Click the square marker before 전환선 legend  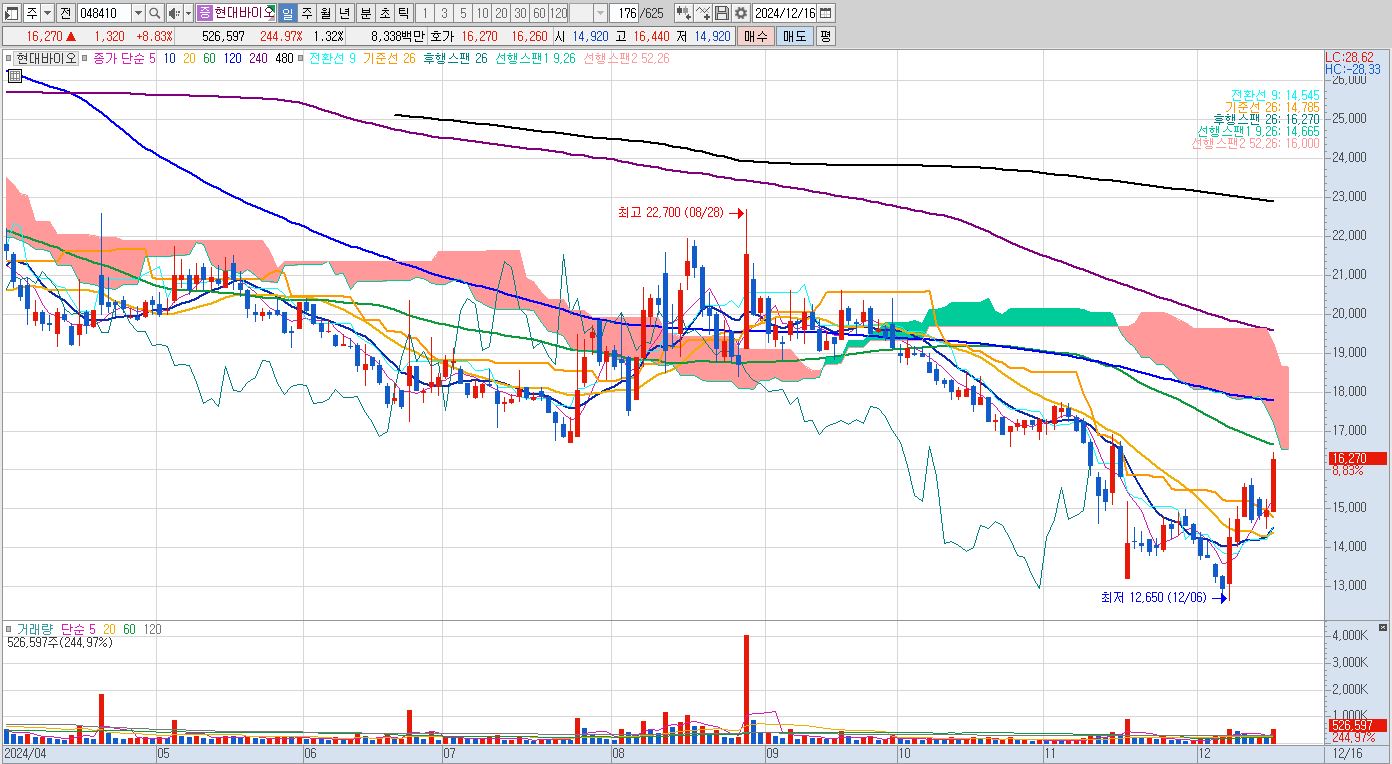pos(303,58)
